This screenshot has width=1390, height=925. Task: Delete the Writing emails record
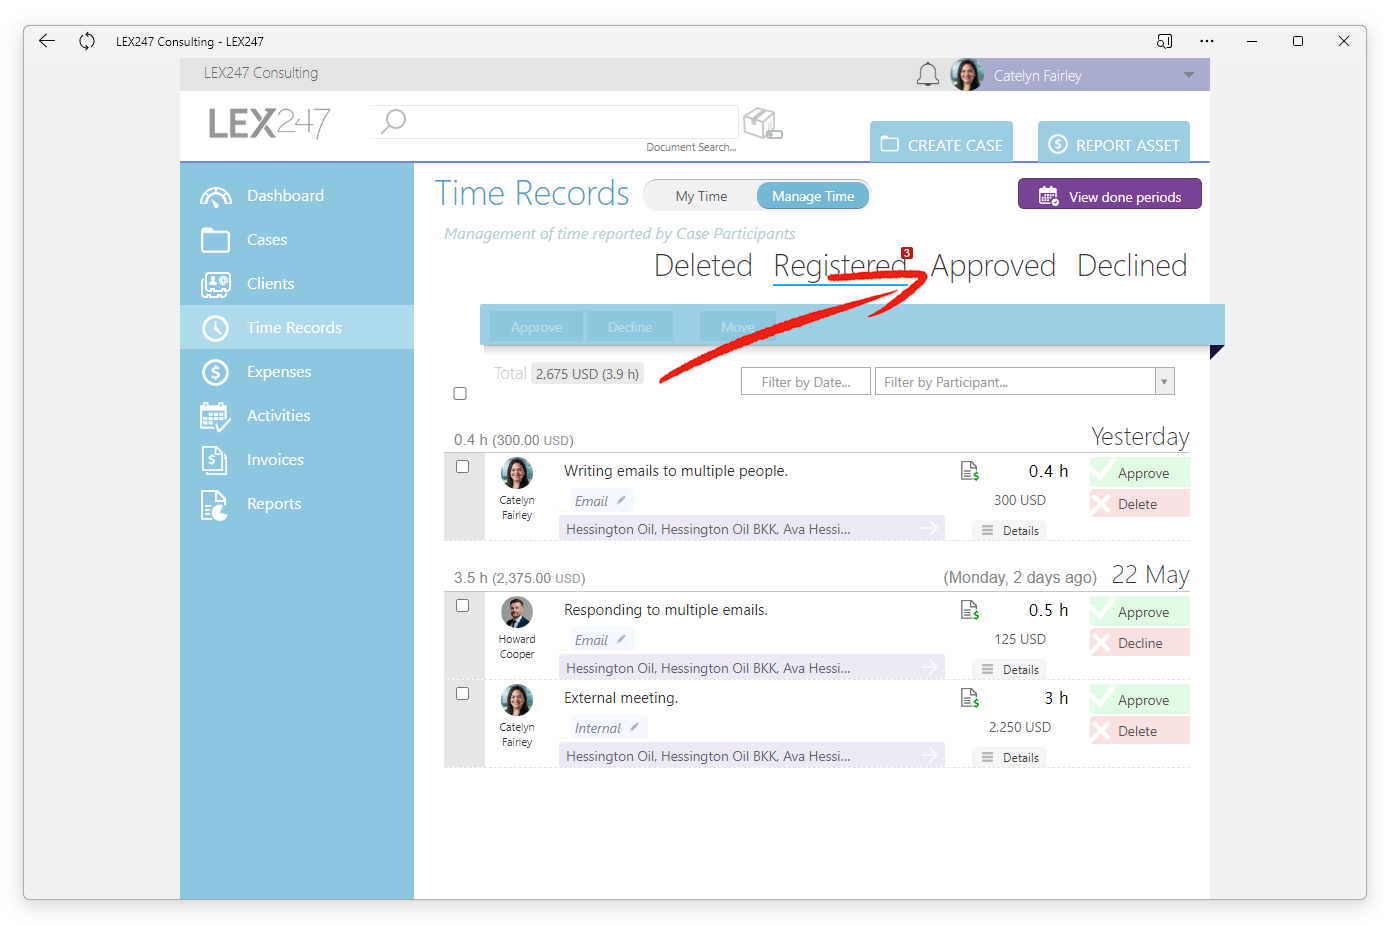coord(1140,503)
